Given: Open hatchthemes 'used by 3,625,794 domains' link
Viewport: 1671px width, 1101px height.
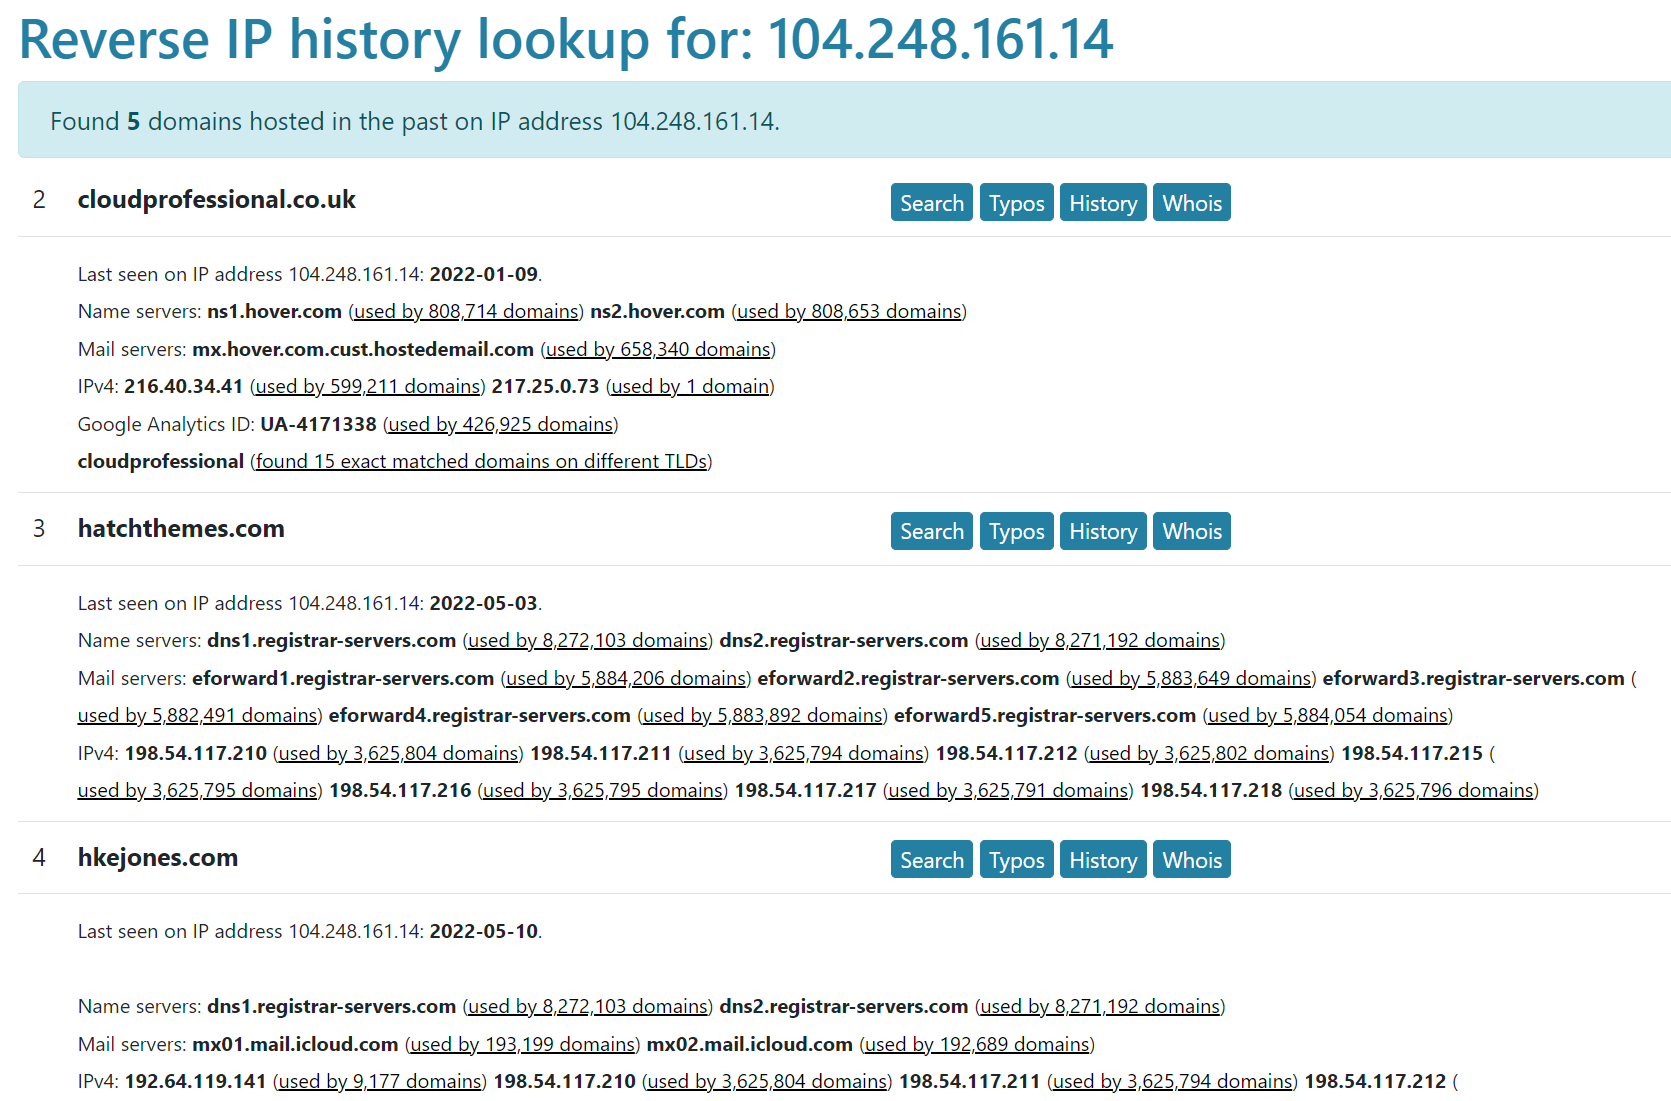Looking at the screenshot, I should click(x=804, y=753).
